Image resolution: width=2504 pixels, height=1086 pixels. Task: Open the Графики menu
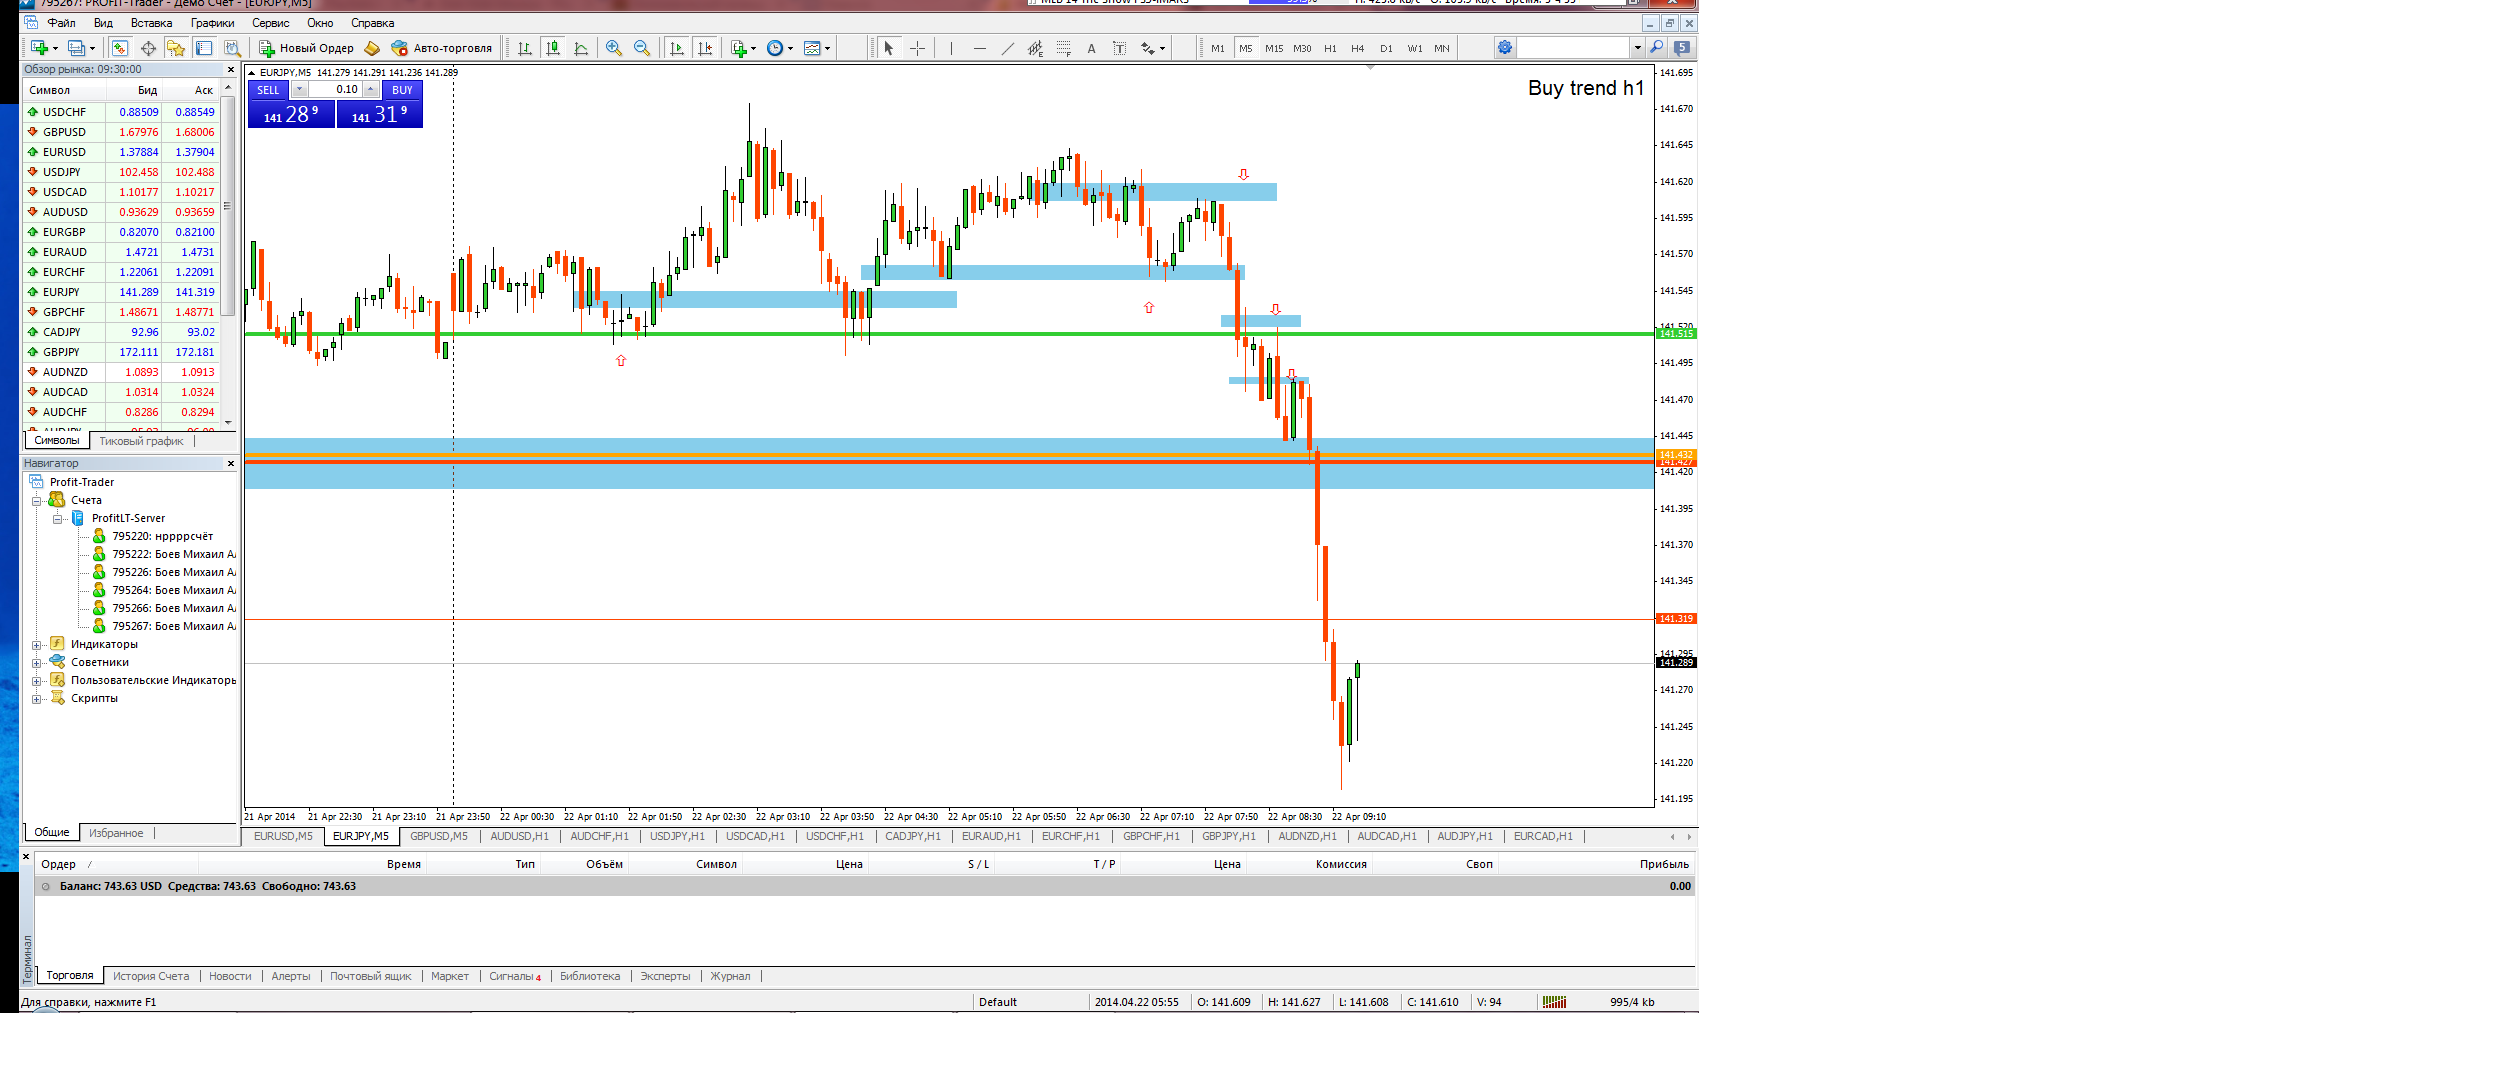[212, 23]
